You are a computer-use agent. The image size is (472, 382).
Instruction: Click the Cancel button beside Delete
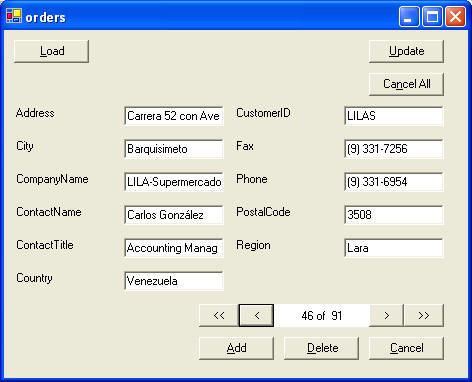pos(406,348)
